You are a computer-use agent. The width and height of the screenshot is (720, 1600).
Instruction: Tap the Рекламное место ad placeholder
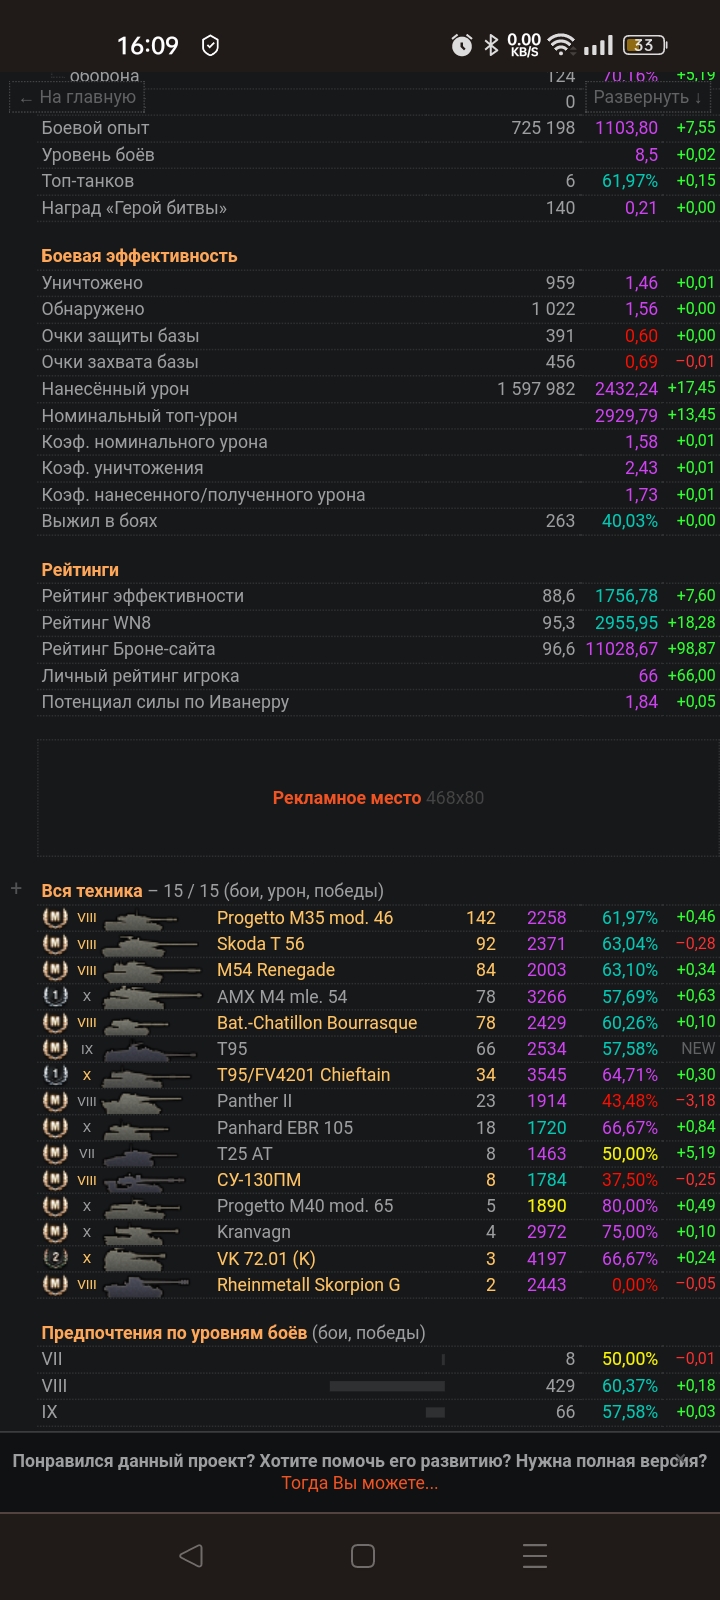tap(378, 798)
